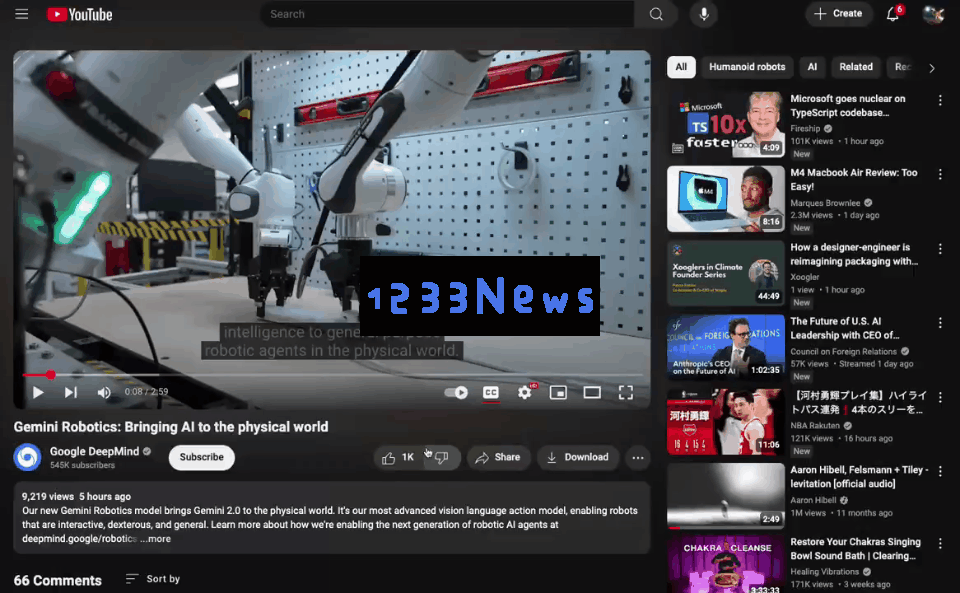Open options for Future of U.S. AI video
This screenshot has height=593, width=960.
pos(940,323)
